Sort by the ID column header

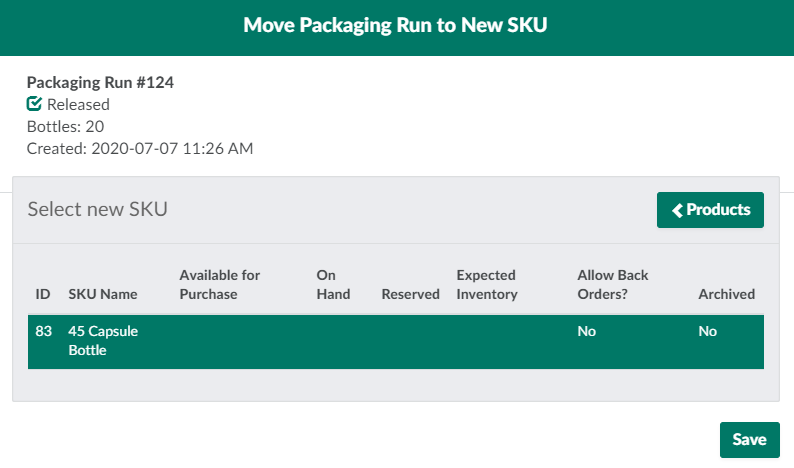[x=43, y=294]
